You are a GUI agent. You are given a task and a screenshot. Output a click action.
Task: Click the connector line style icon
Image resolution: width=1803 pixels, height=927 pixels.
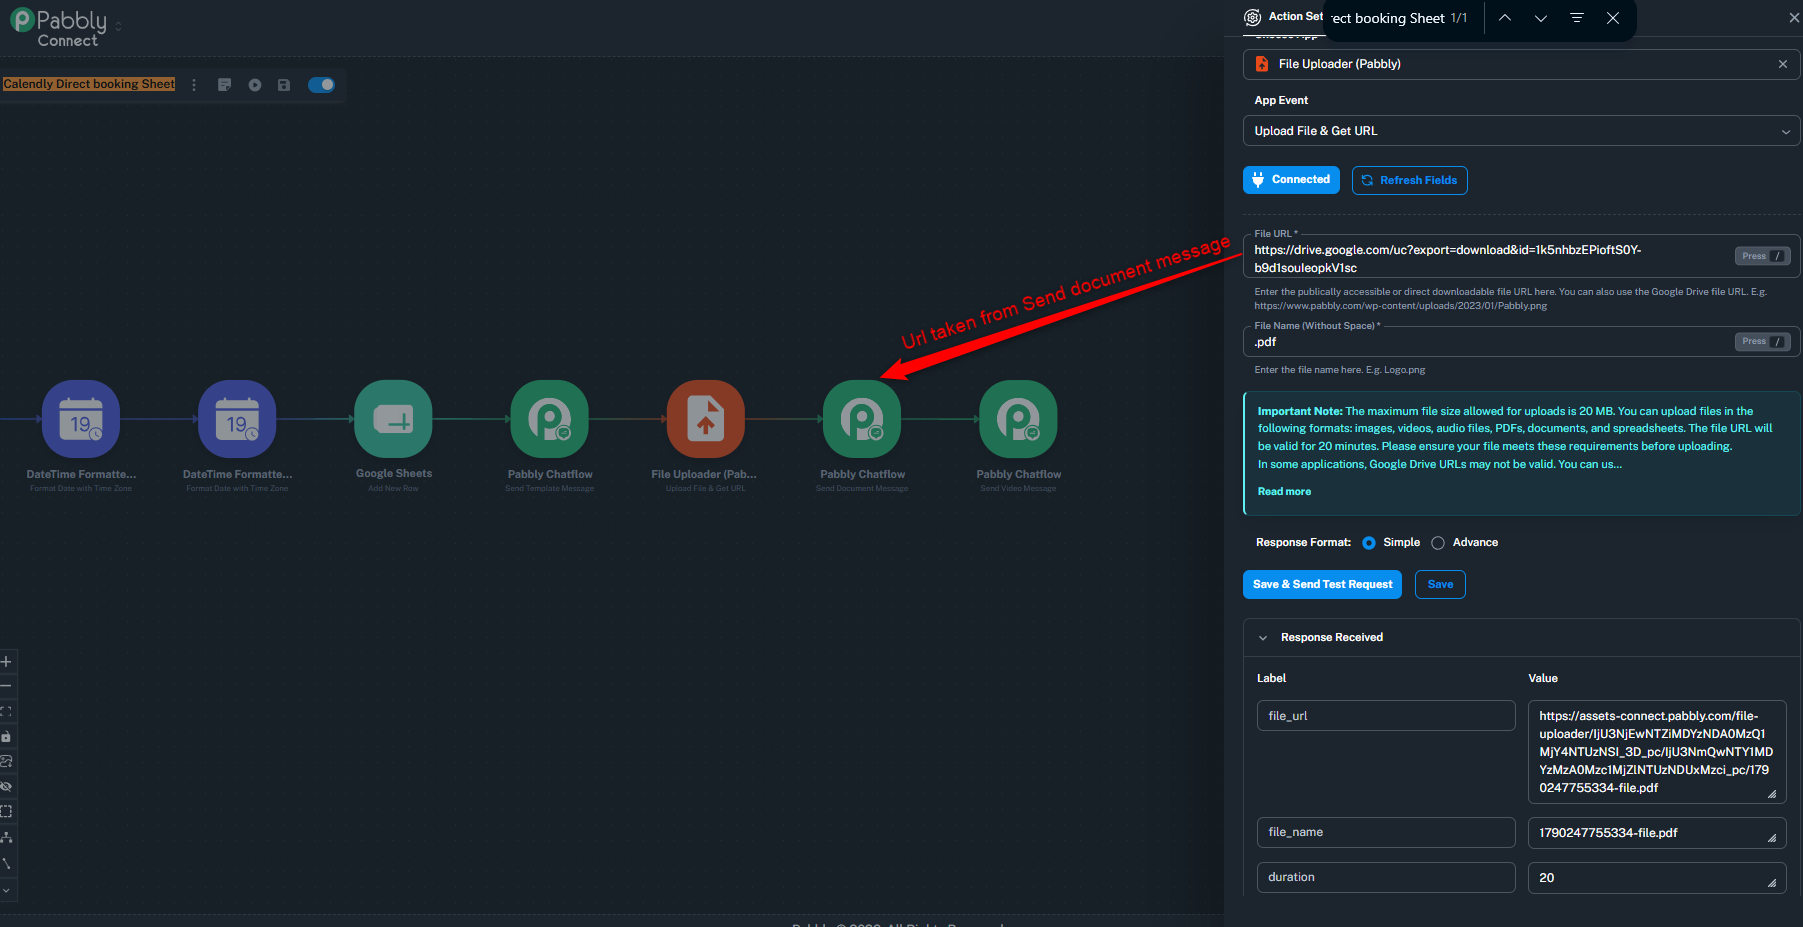(6, 863)
